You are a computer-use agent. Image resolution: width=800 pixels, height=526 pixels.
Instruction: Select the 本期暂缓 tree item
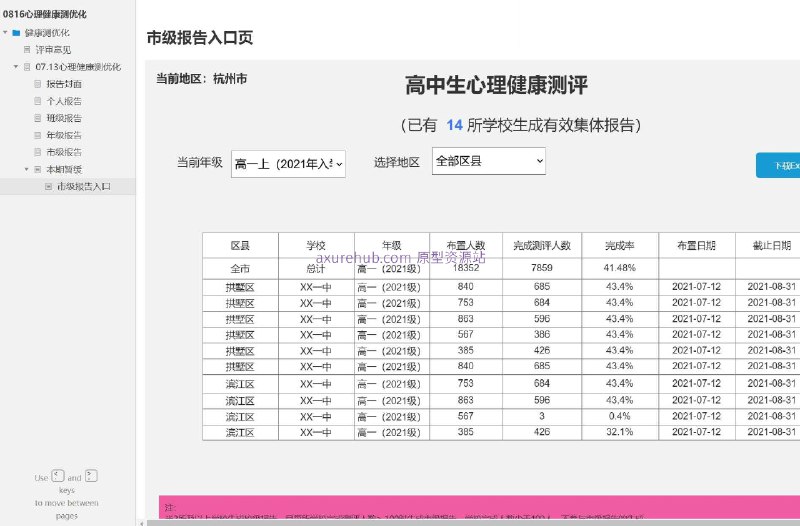pos(64,169)
